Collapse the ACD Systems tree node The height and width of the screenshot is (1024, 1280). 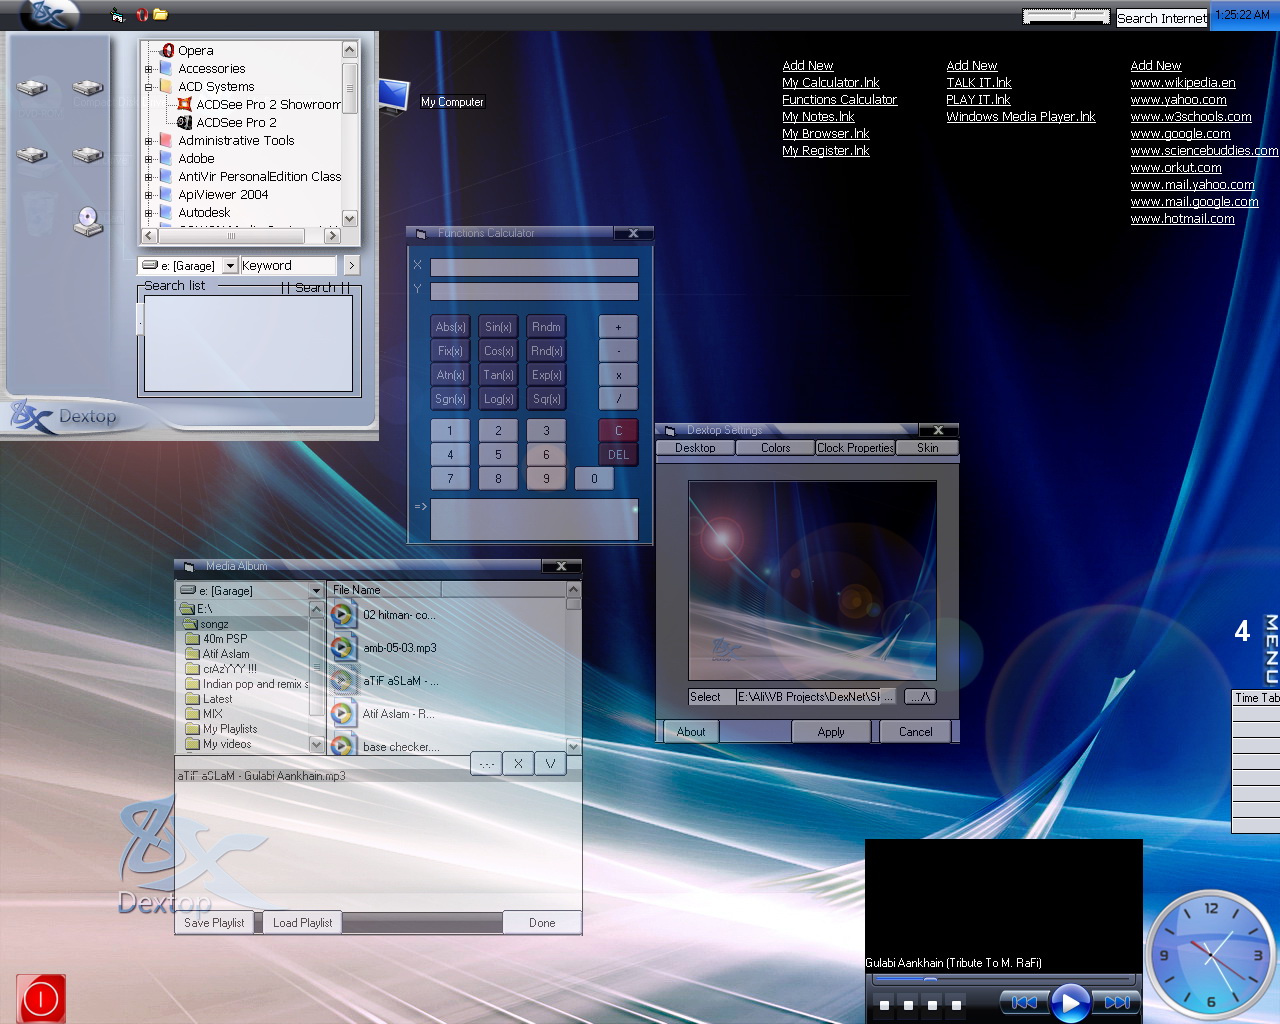[x=148, y=87]
